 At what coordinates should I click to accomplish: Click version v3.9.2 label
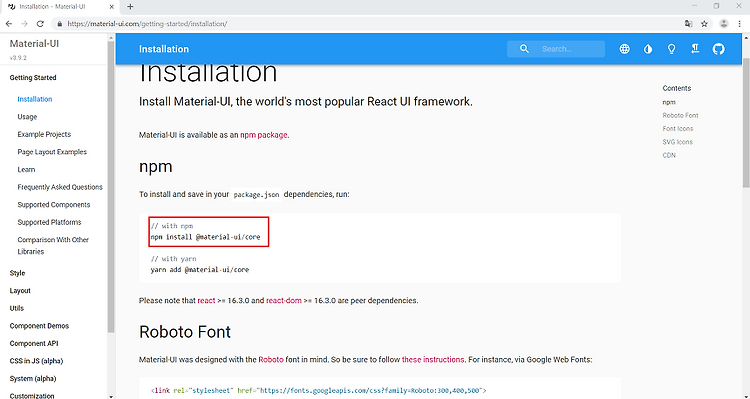point(18,57)
